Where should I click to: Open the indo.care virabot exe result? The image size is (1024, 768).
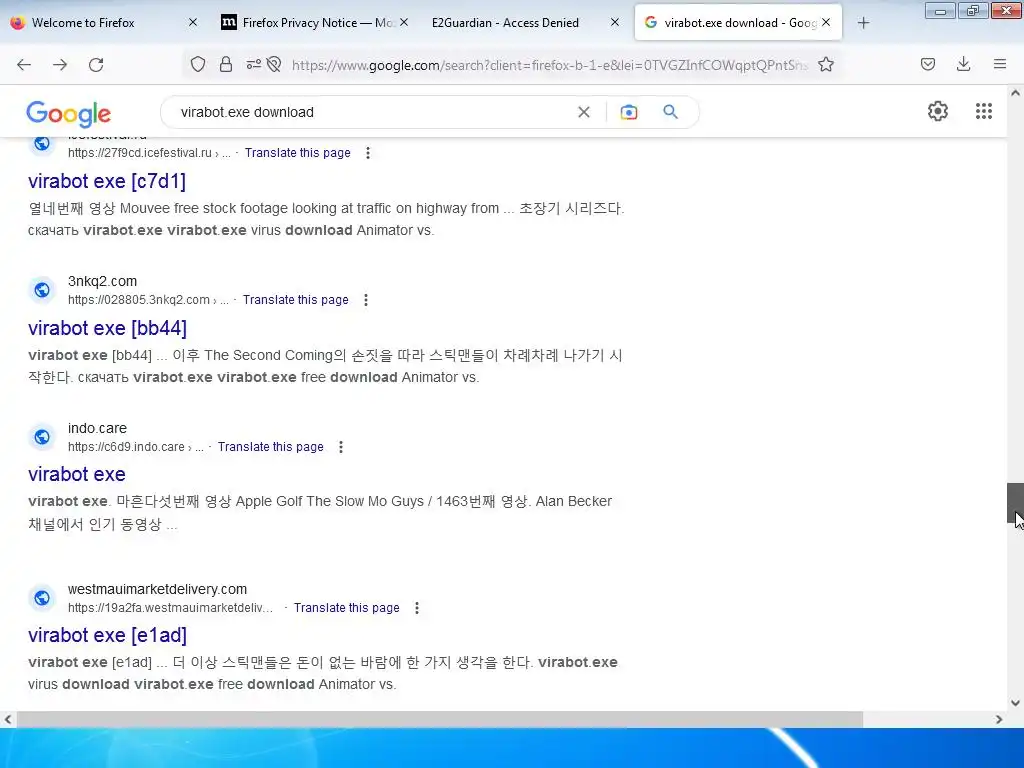tap(77, 474)
